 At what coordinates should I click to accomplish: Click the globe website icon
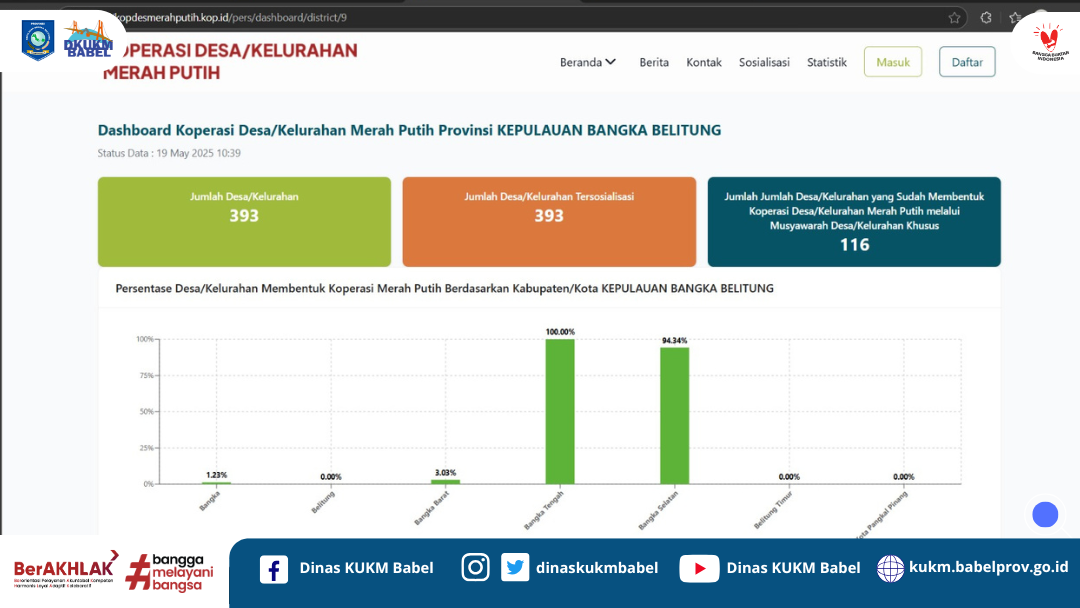tap(890, 568)
